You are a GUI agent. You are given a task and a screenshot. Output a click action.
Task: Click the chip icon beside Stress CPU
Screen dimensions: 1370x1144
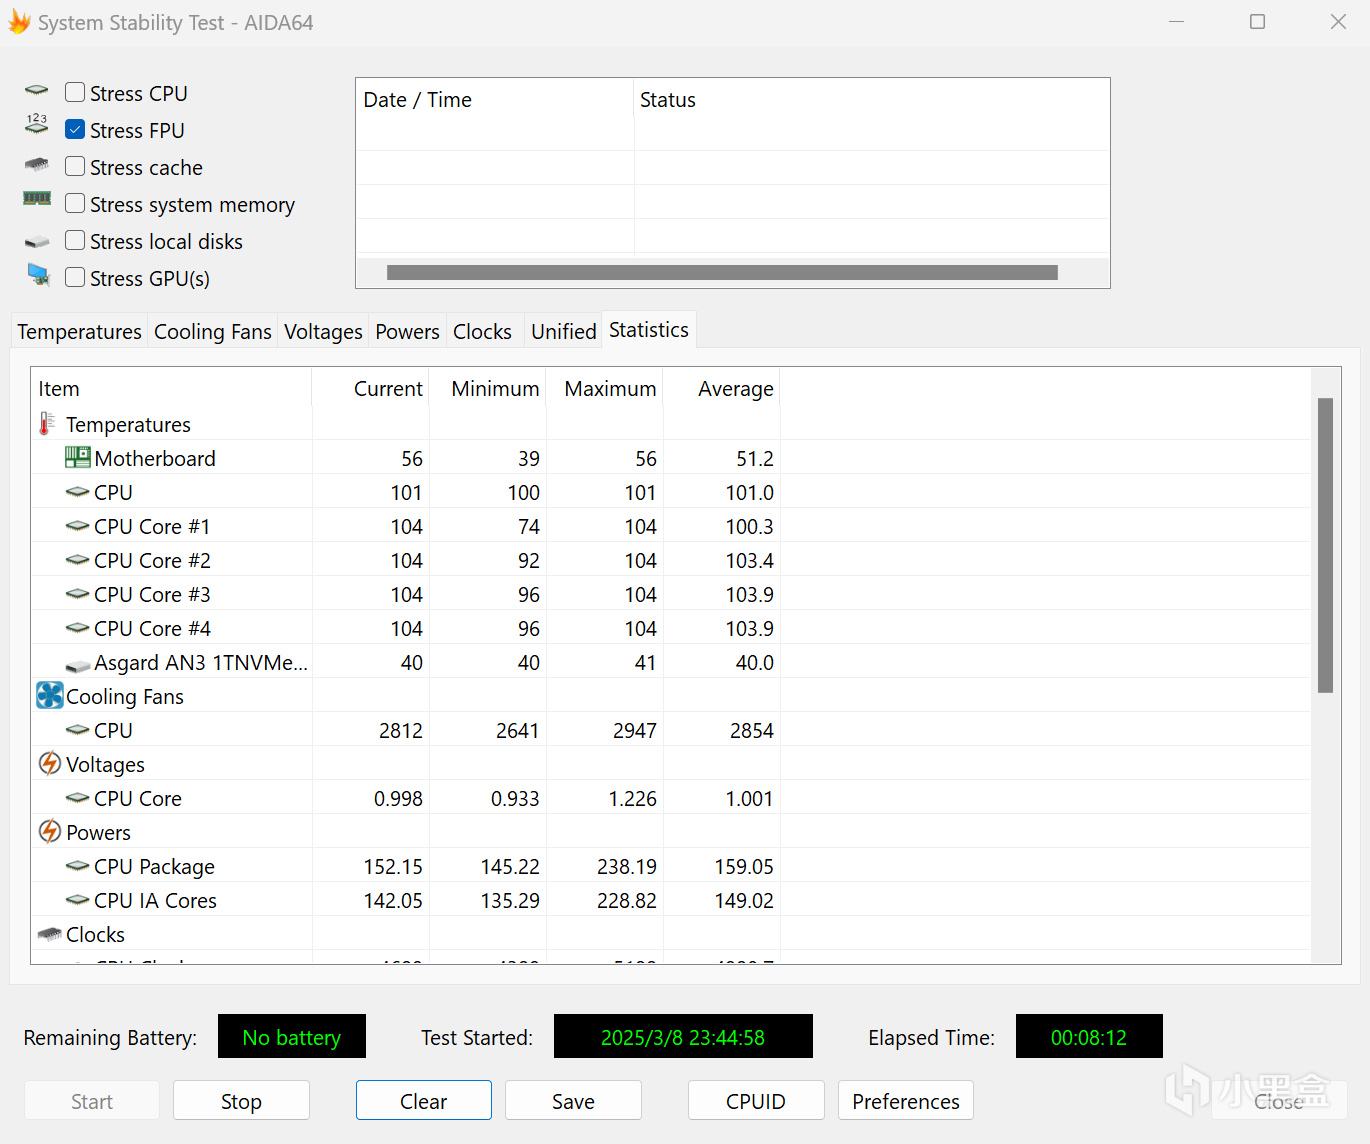coord(37,91)
